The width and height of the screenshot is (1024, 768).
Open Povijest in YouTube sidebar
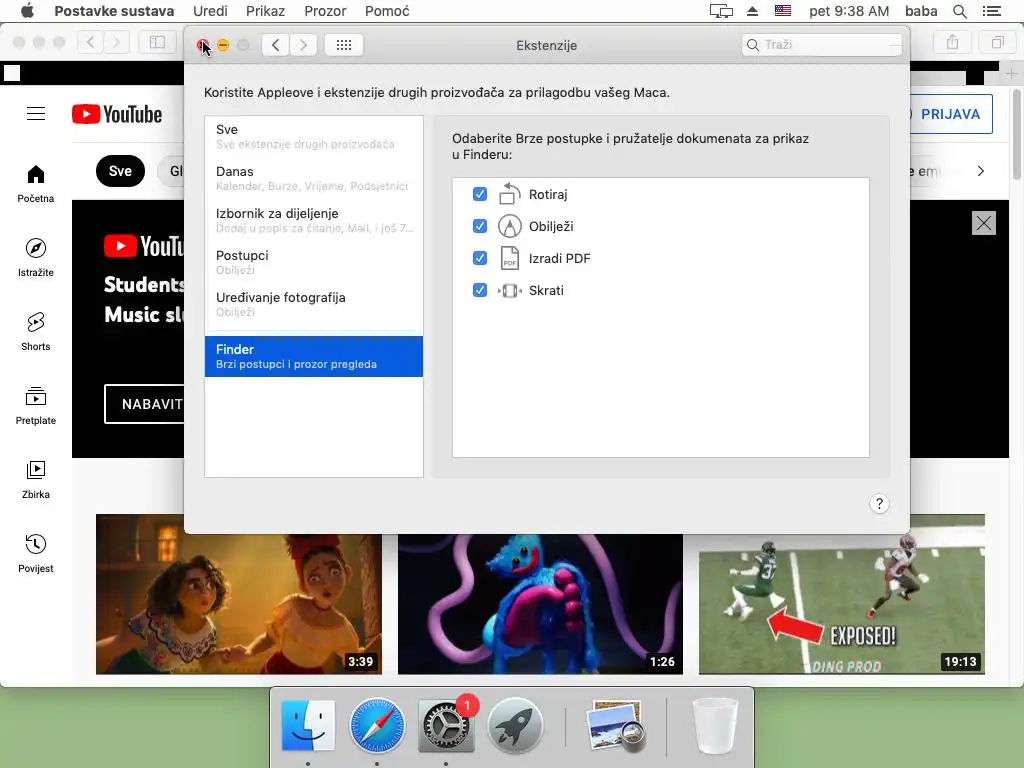pos(36,554)
